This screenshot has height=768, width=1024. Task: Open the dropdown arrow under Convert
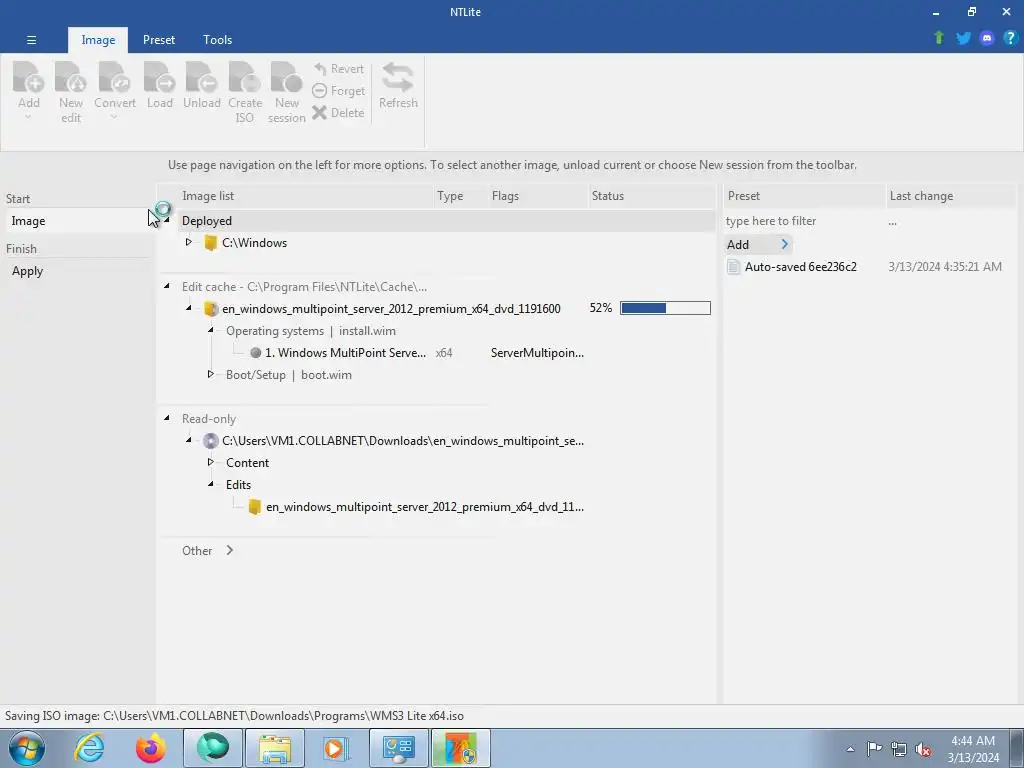point(114,118)
